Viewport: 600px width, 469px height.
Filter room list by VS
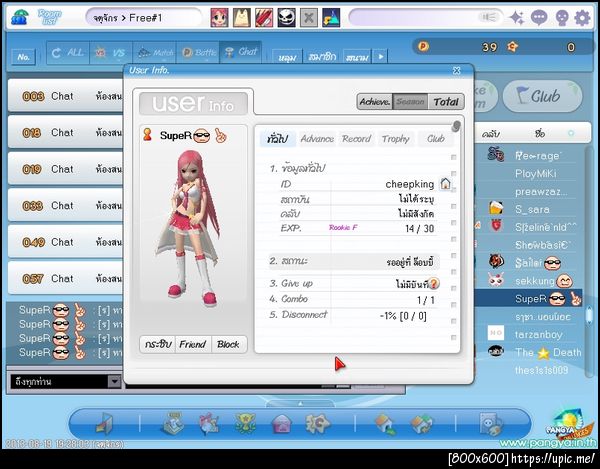111,53
